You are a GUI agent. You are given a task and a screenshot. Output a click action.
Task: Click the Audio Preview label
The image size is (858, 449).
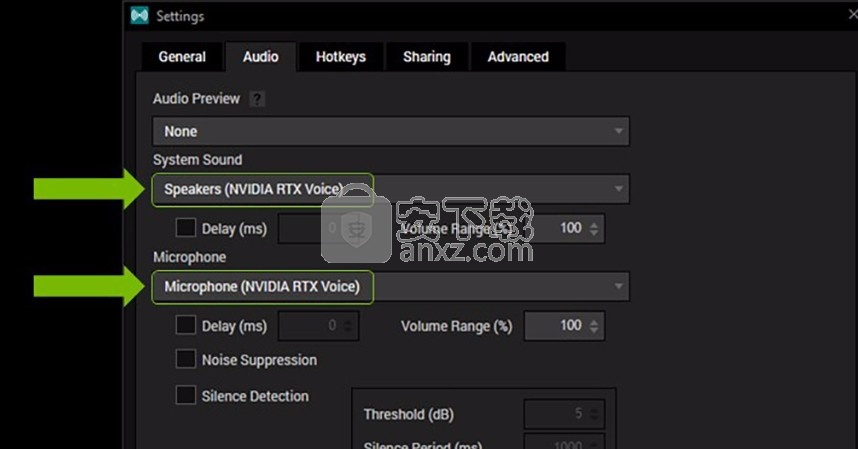click(x=196, y=99)
